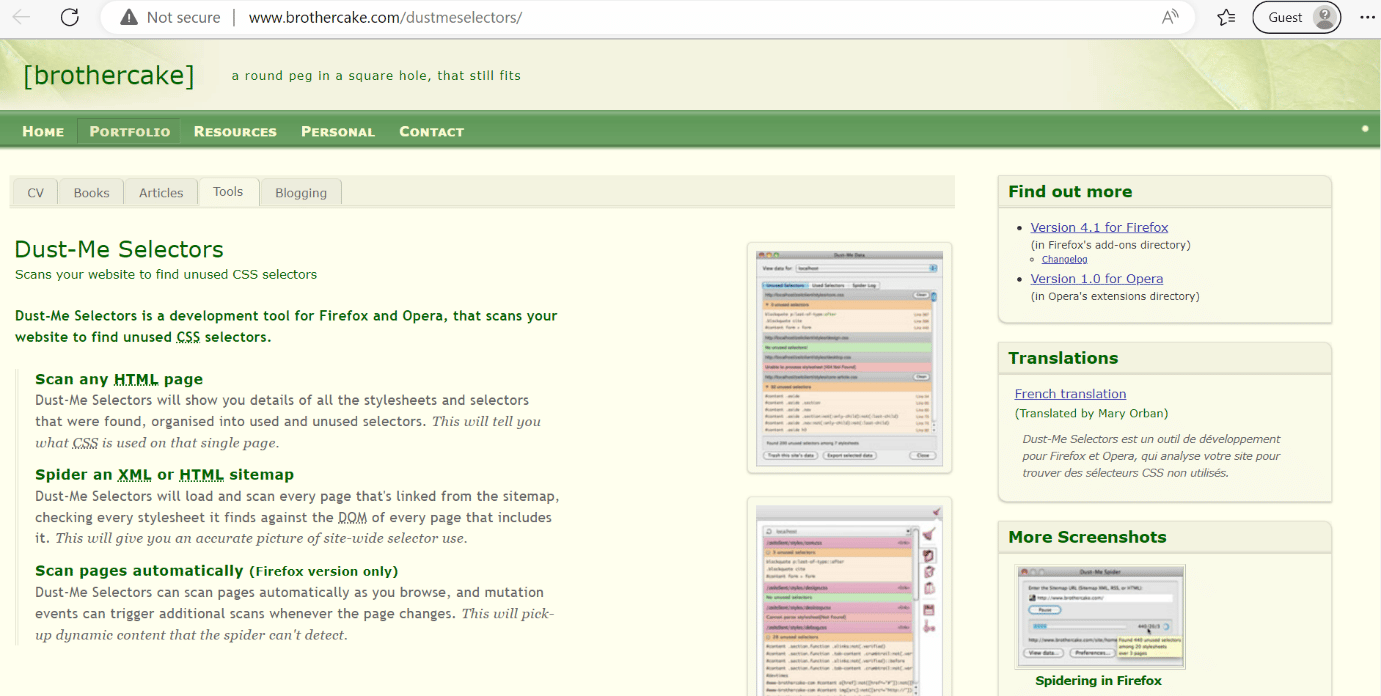Select the Tools tab
Screen dimensions: 1381x696
click(228, 192)
